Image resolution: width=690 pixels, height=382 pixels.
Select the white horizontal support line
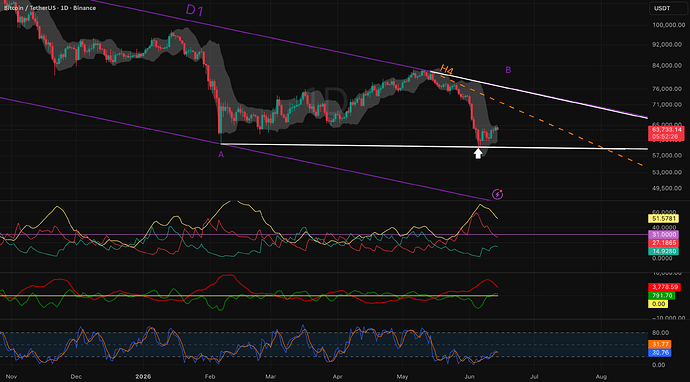click(x=433, y=147)
